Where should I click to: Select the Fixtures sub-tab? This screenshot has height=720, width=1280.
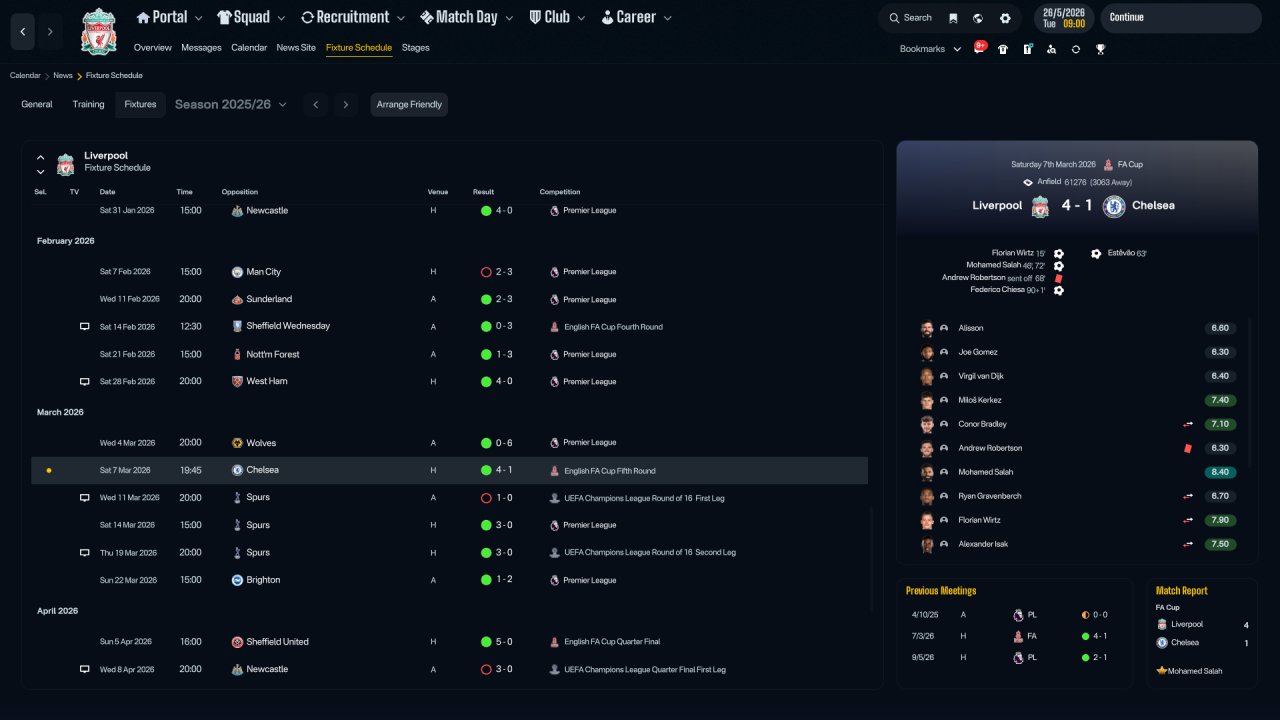140,105
